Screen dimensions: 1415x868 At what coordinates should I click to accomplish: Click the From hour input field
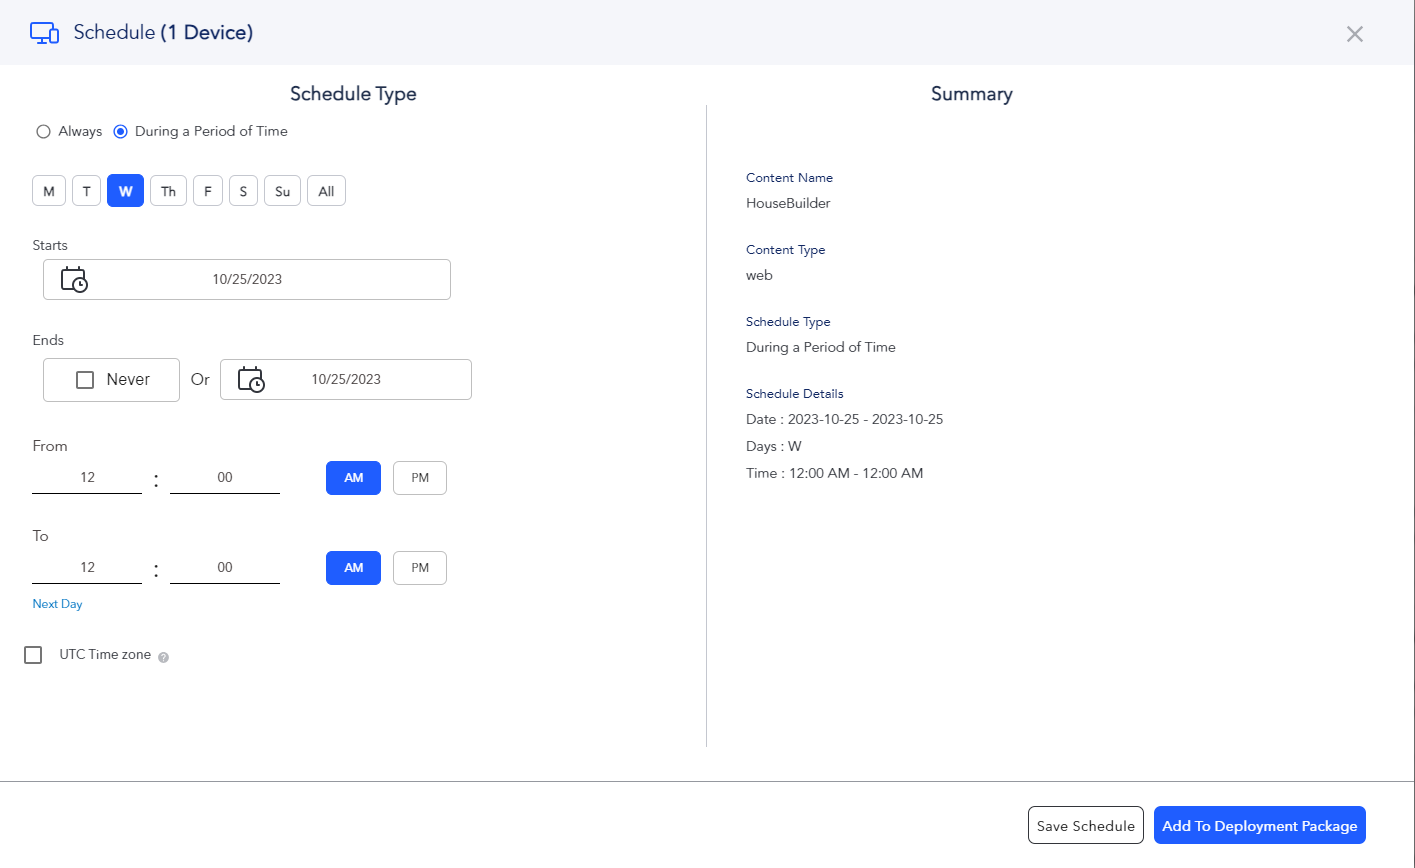(x=87, y=478)
